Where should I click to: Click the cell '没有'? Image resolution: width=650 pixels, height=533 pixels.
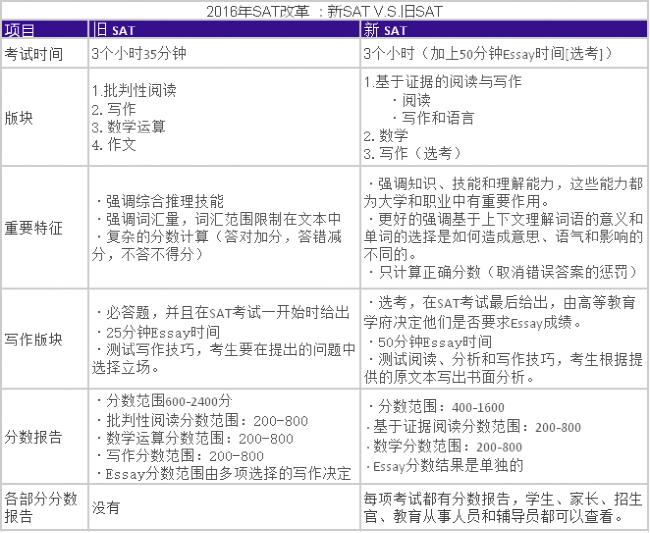(x=106, y=507)
